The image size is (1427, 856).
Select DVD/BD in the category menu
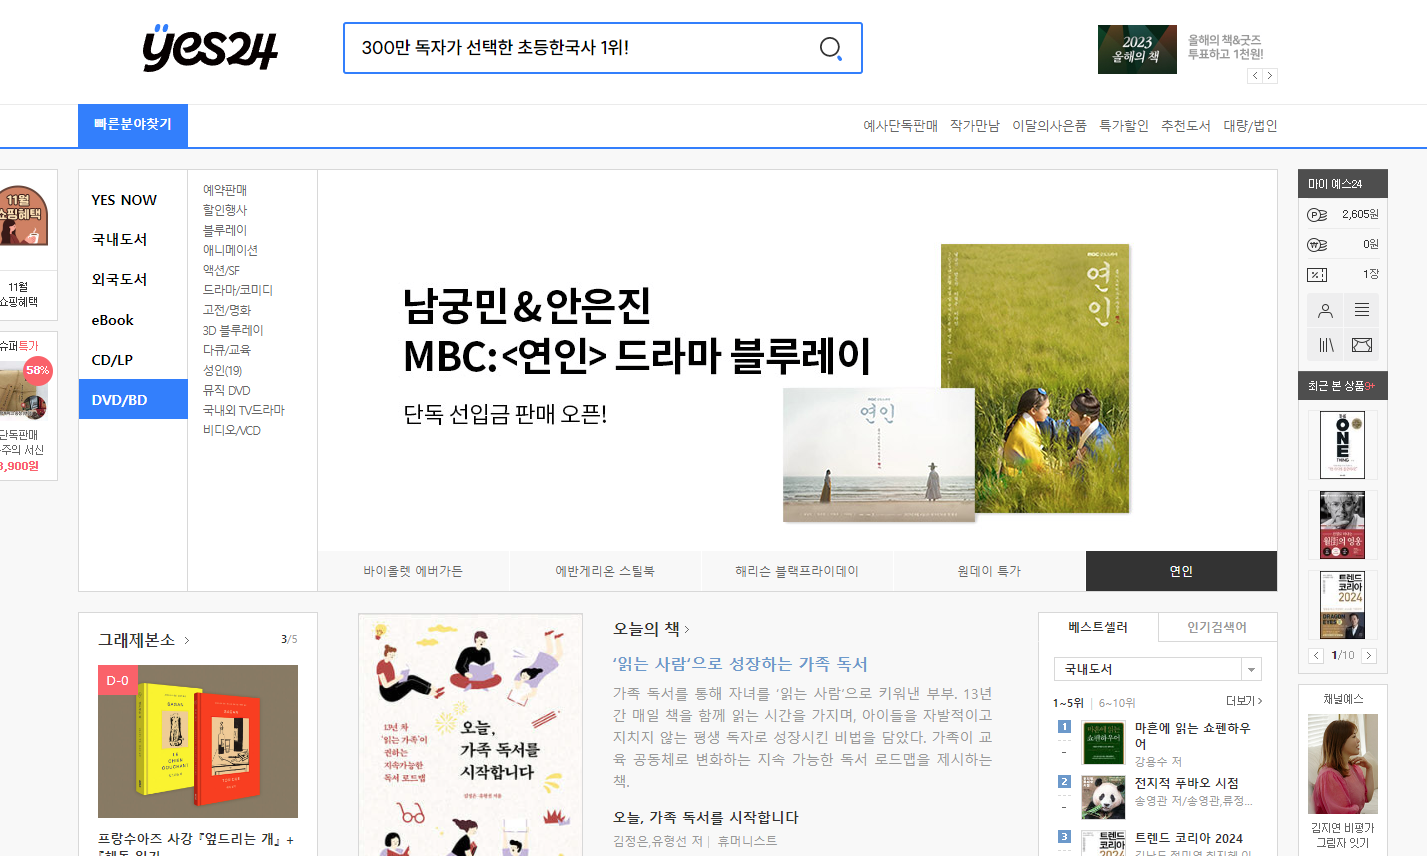(x=133, y=399)
